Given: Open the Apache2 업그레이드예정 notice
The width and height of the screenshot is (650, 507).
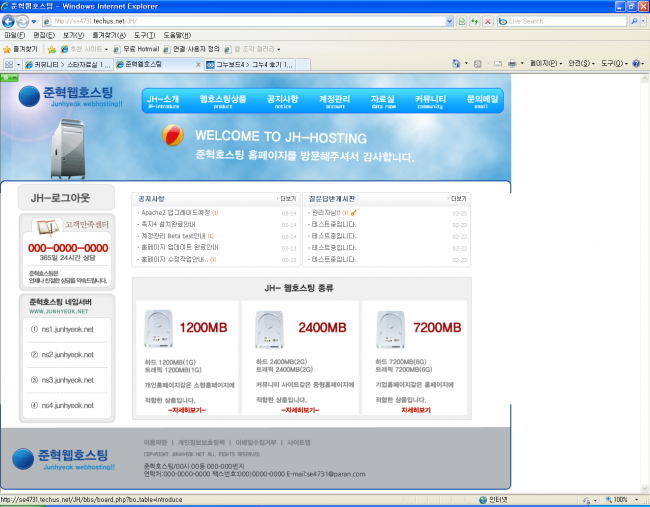Looking at the screenshot, I should pyautogui.click(x=174, y=213).
